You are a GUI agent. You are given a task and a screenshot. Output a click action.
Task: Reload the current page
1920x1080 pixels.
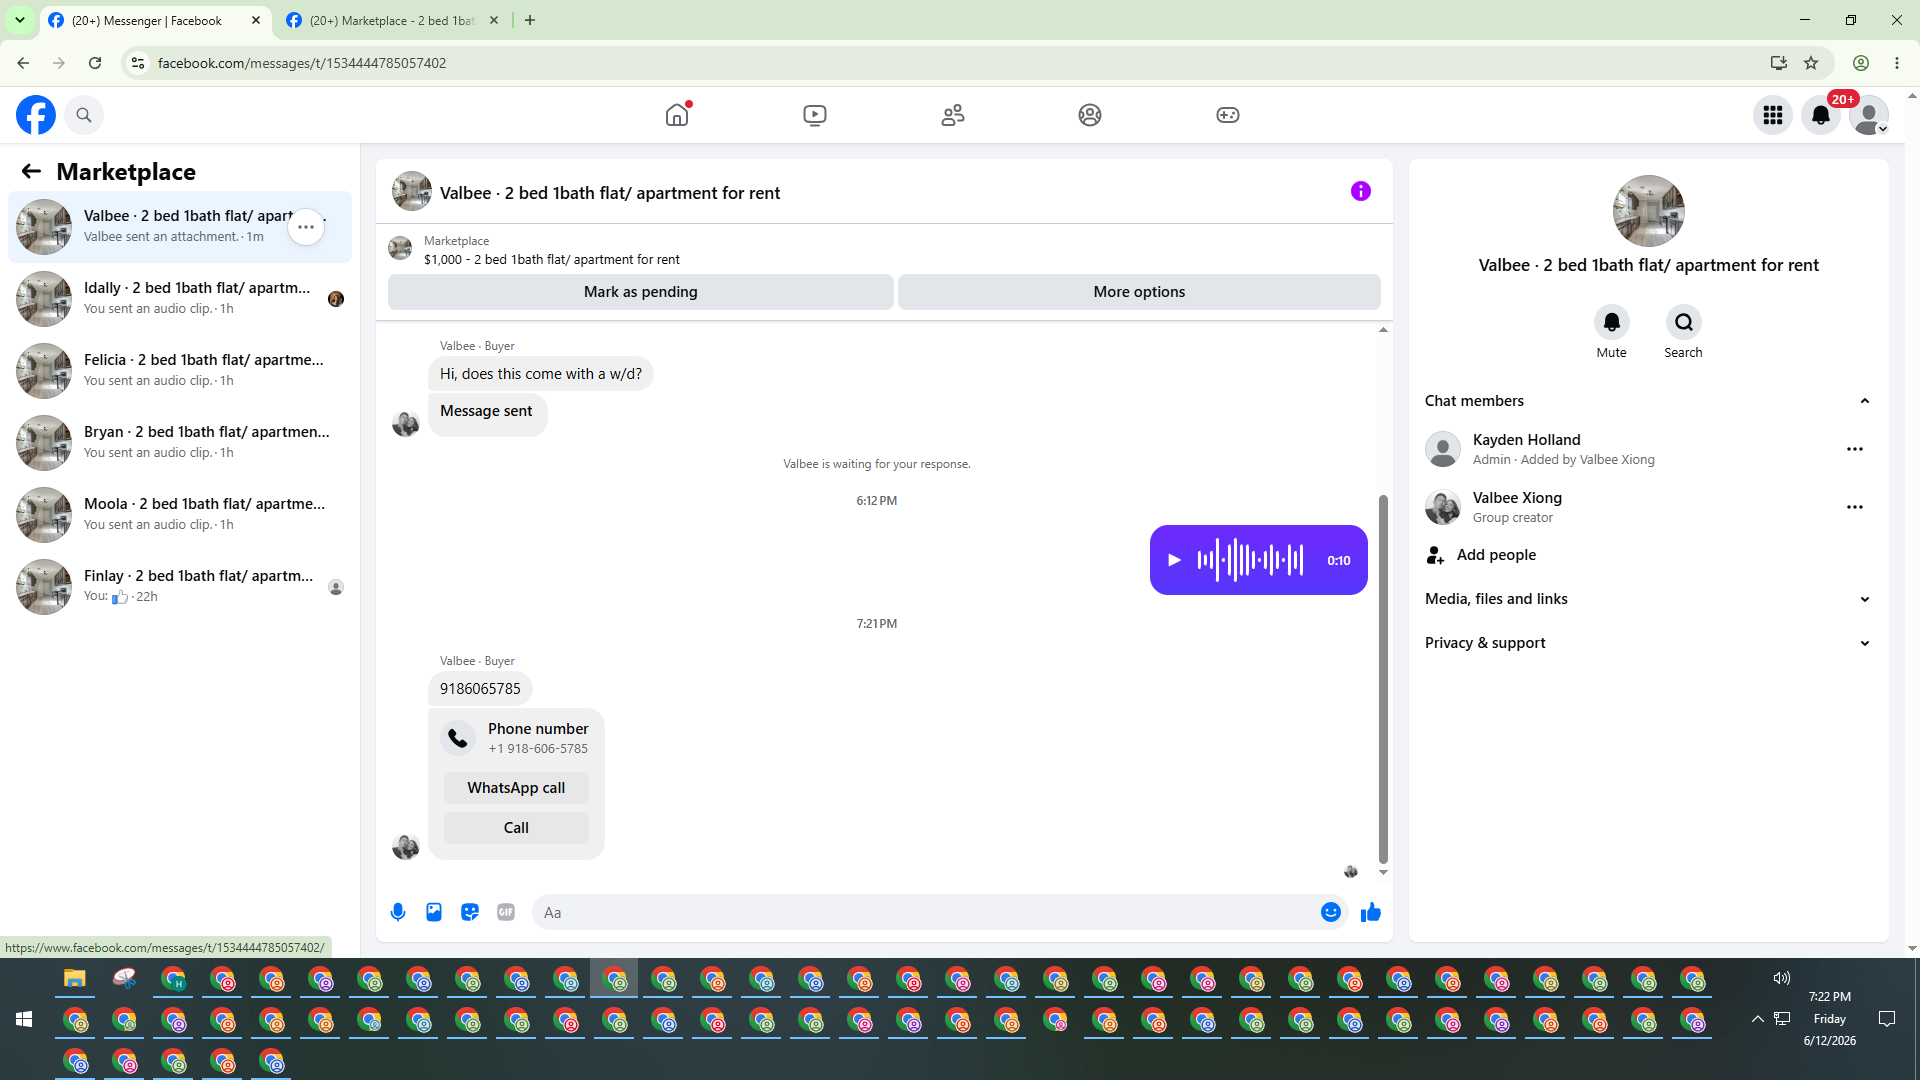[95, 63]
